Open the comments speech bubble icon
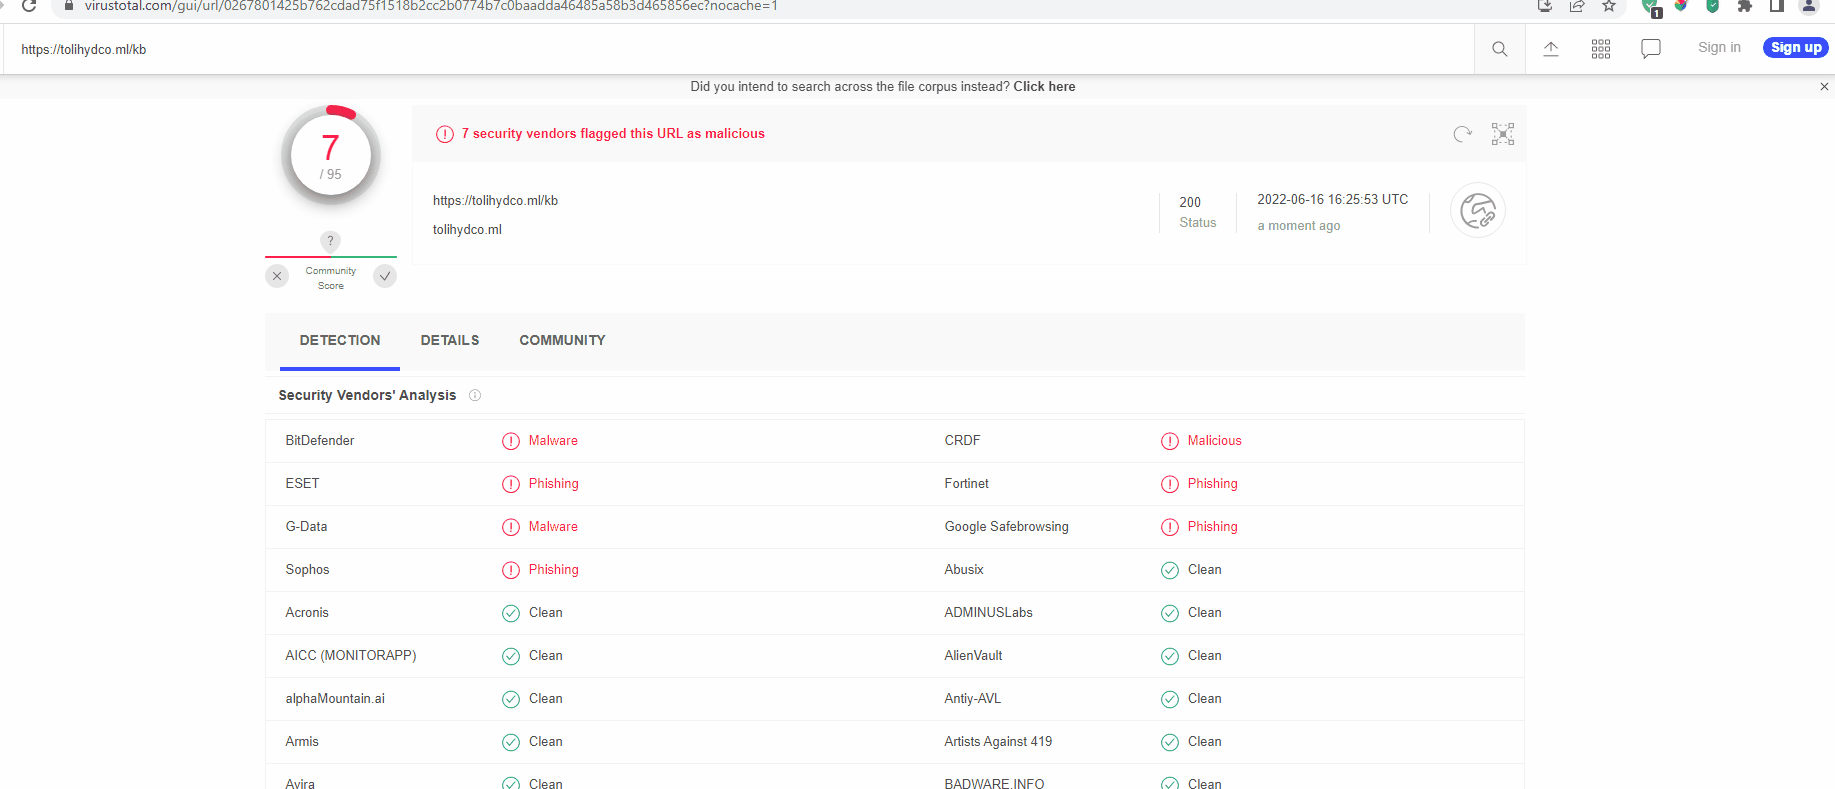This screenshot has height=789, width=1835. 1651,49
